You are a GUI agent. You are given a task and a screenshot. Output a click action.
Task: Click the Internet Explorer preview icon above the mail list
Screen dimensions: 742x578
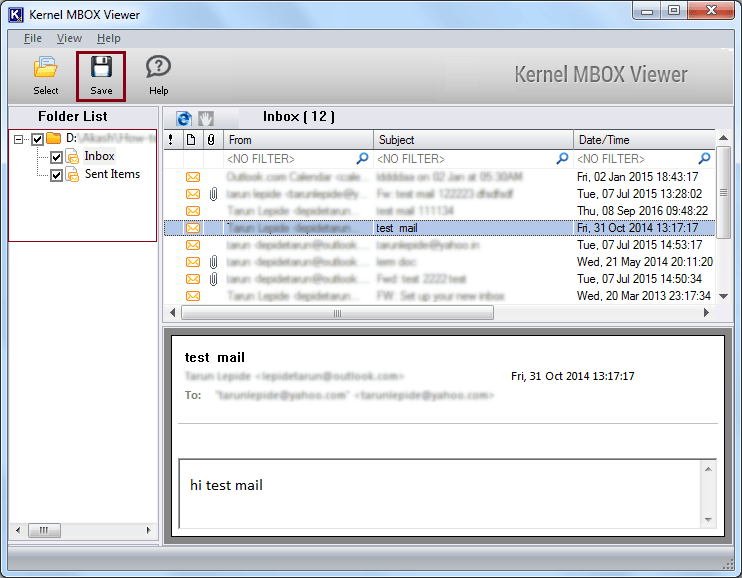pyautogui.click(x=184, y=118)
